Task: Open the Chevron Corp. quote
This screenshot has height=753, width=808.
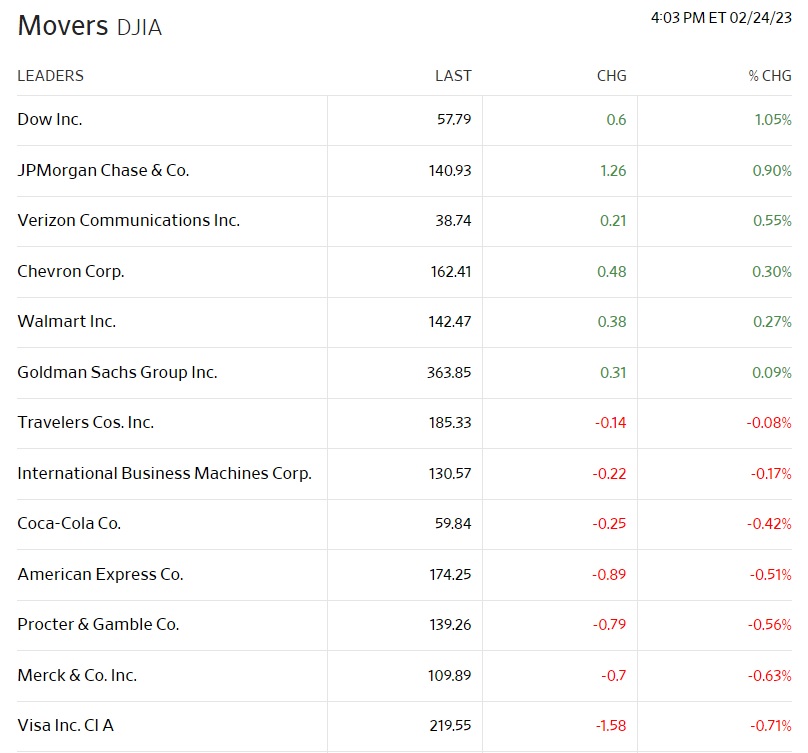Action: point(71,272)
